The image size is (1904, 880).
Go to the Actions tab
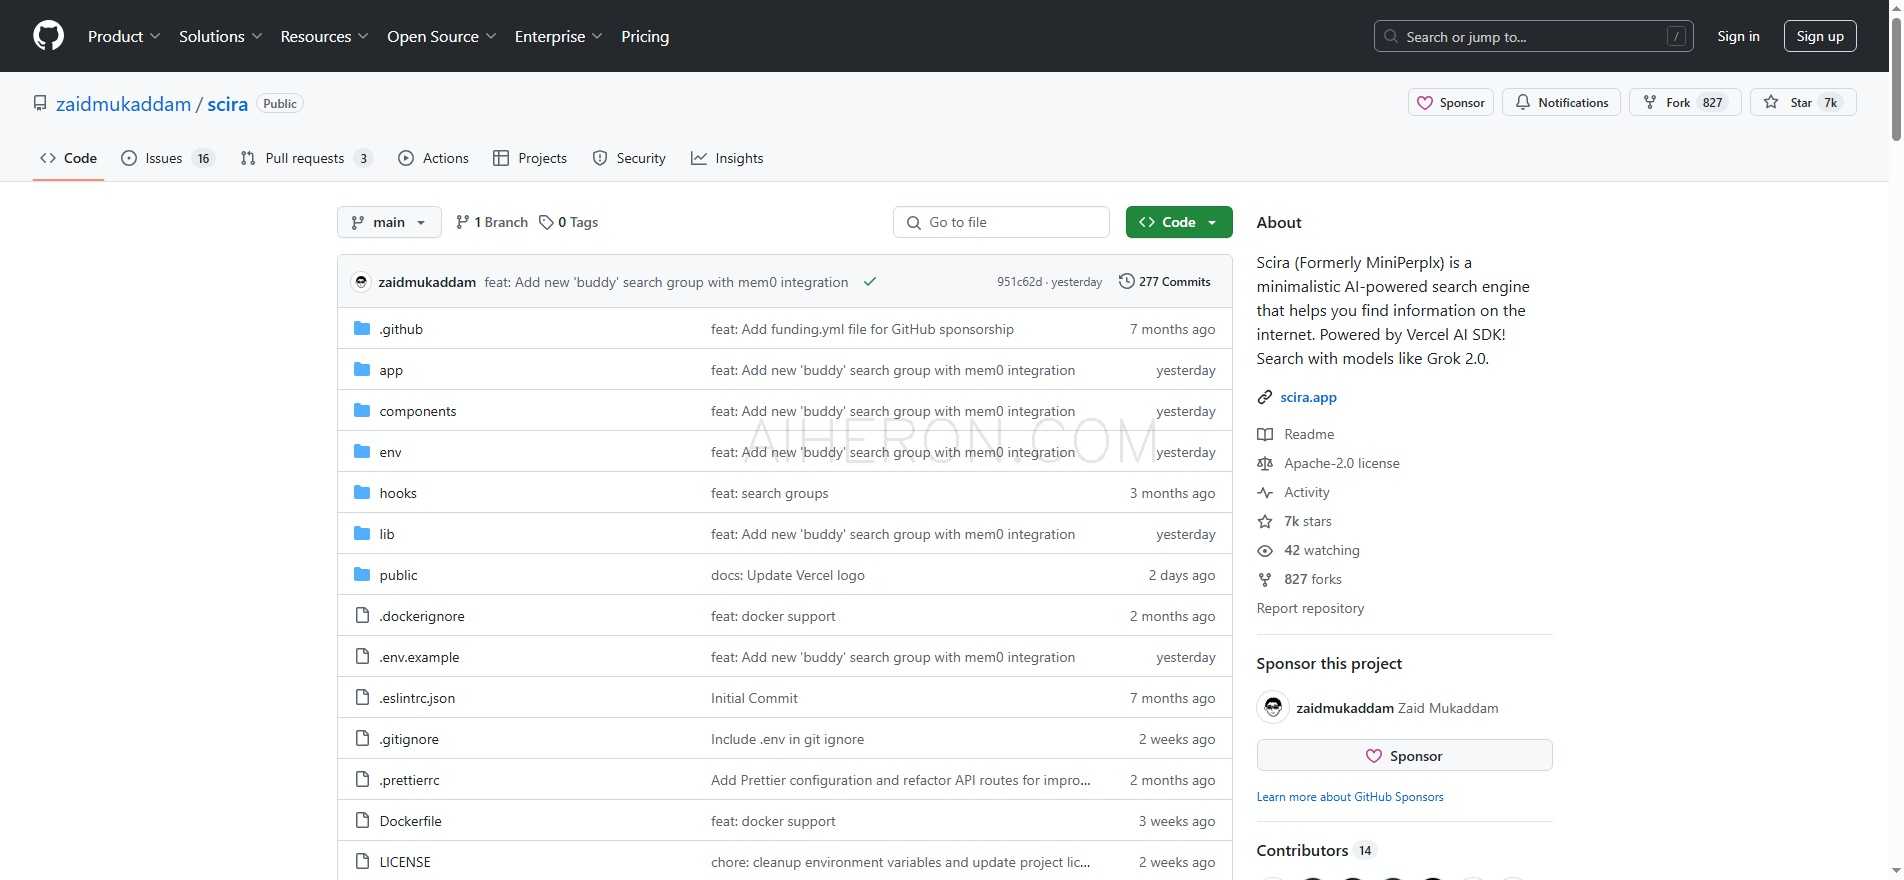433,158
